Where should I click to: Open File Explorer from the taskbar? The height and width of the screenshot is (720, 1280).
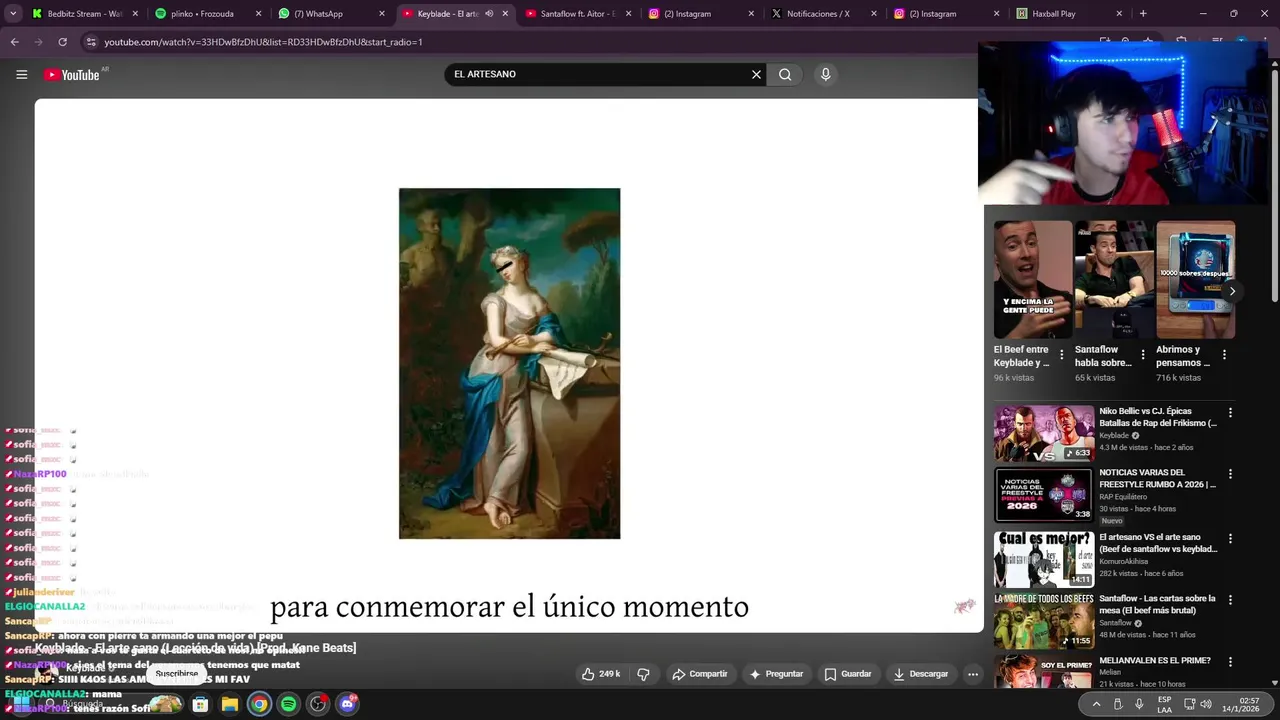coord(229,704)
